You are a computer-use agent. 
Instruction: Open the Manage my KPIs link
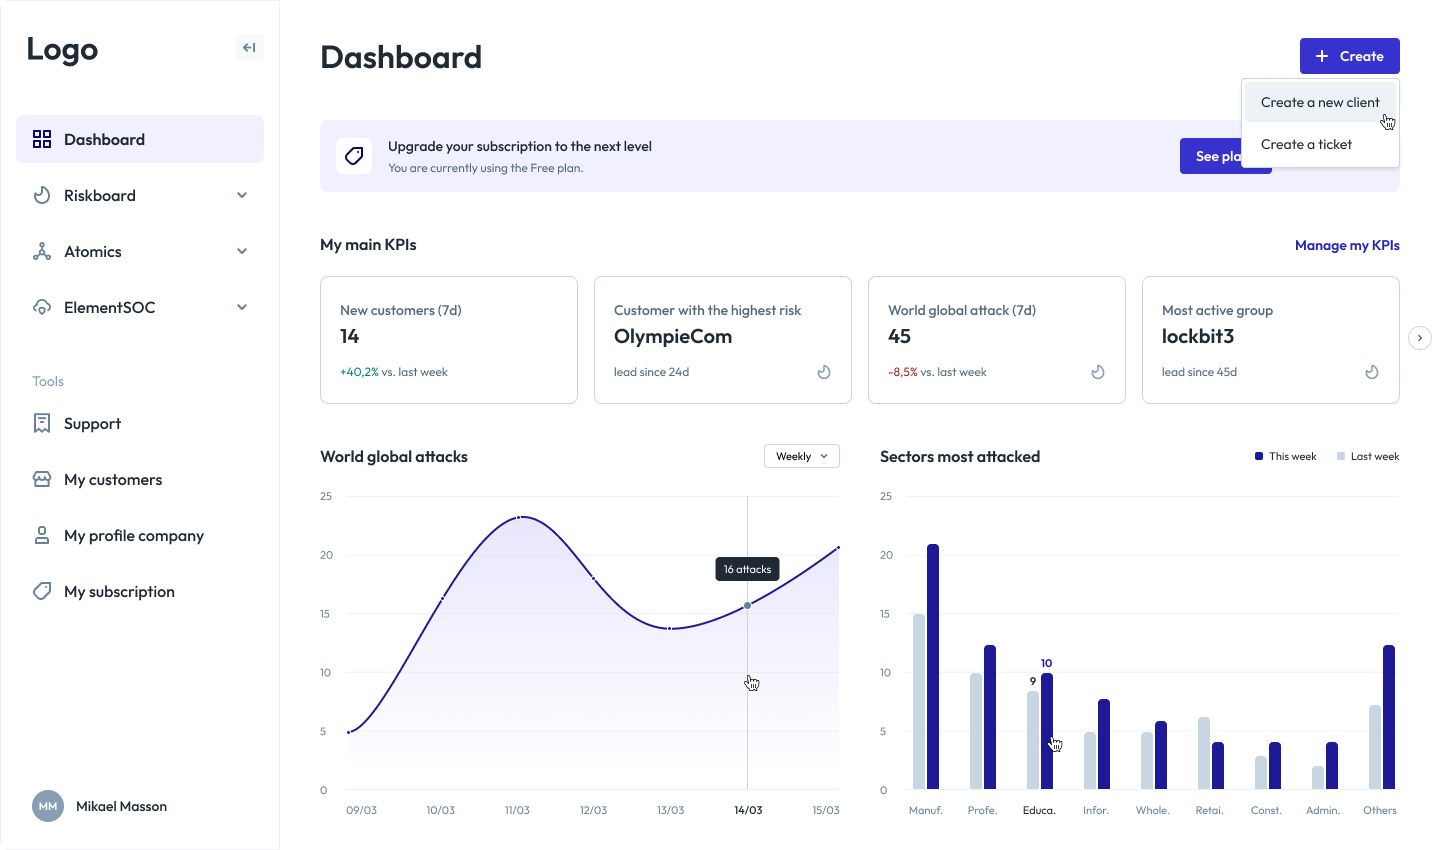point(1346,245)
